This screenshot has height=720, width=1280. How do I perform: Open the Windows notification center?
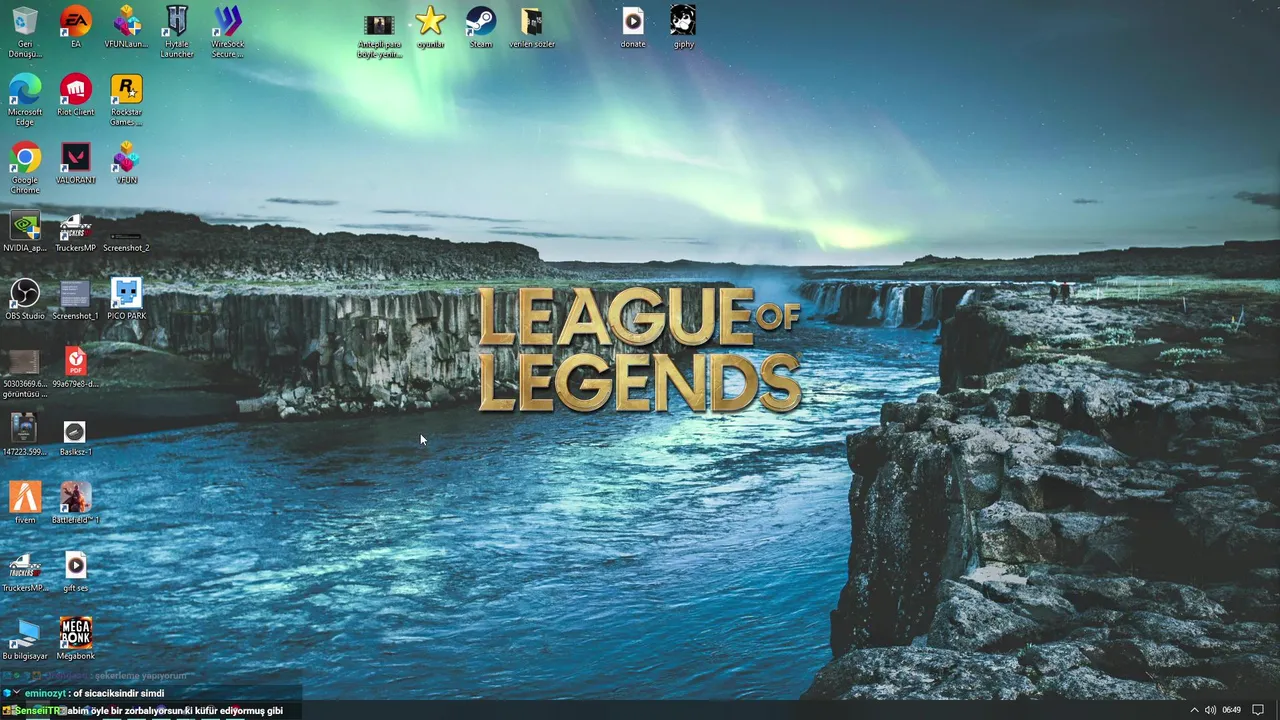(1258, 710)
